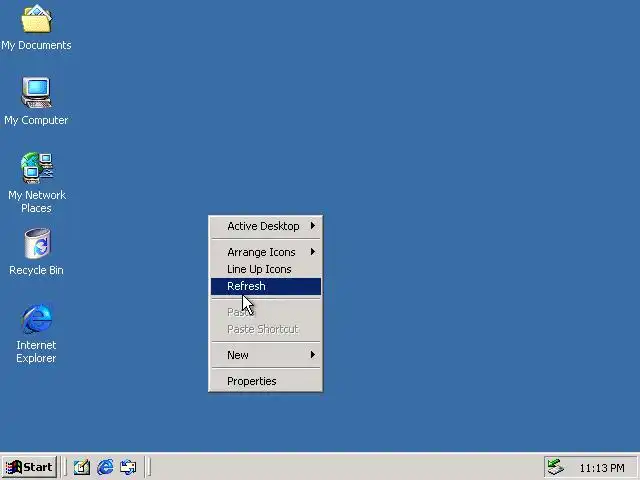The height and width of the screenshot is (480, 640).
Task: Launch Outlook Express from quick launch
Action: click(128, 467)
